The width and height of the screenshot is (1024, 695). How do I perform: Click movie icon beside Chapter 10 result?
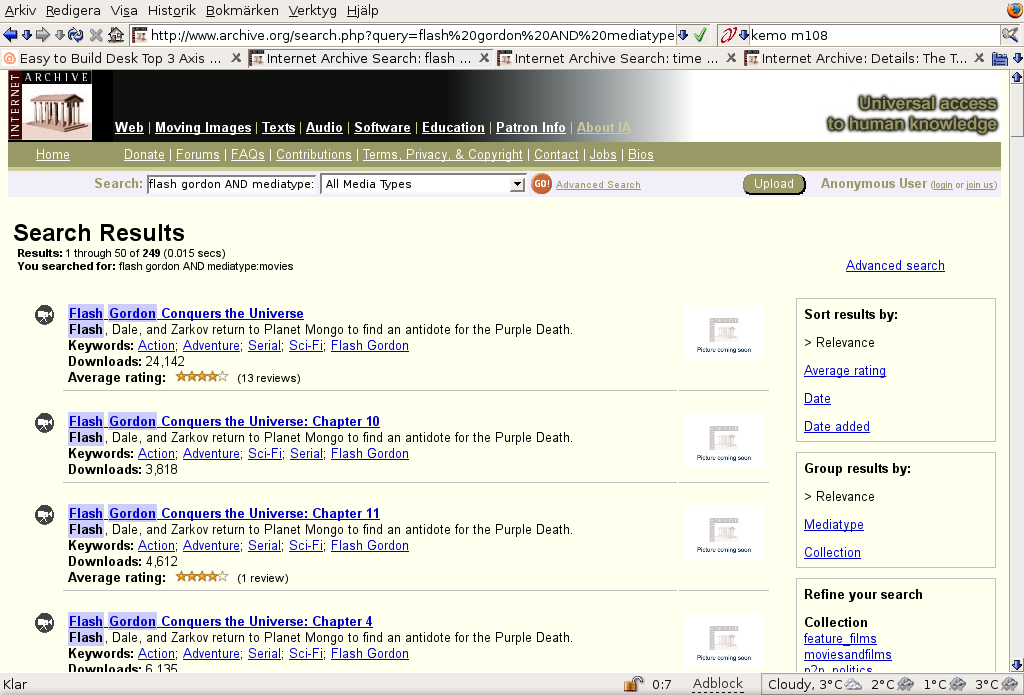pos(44,423)
